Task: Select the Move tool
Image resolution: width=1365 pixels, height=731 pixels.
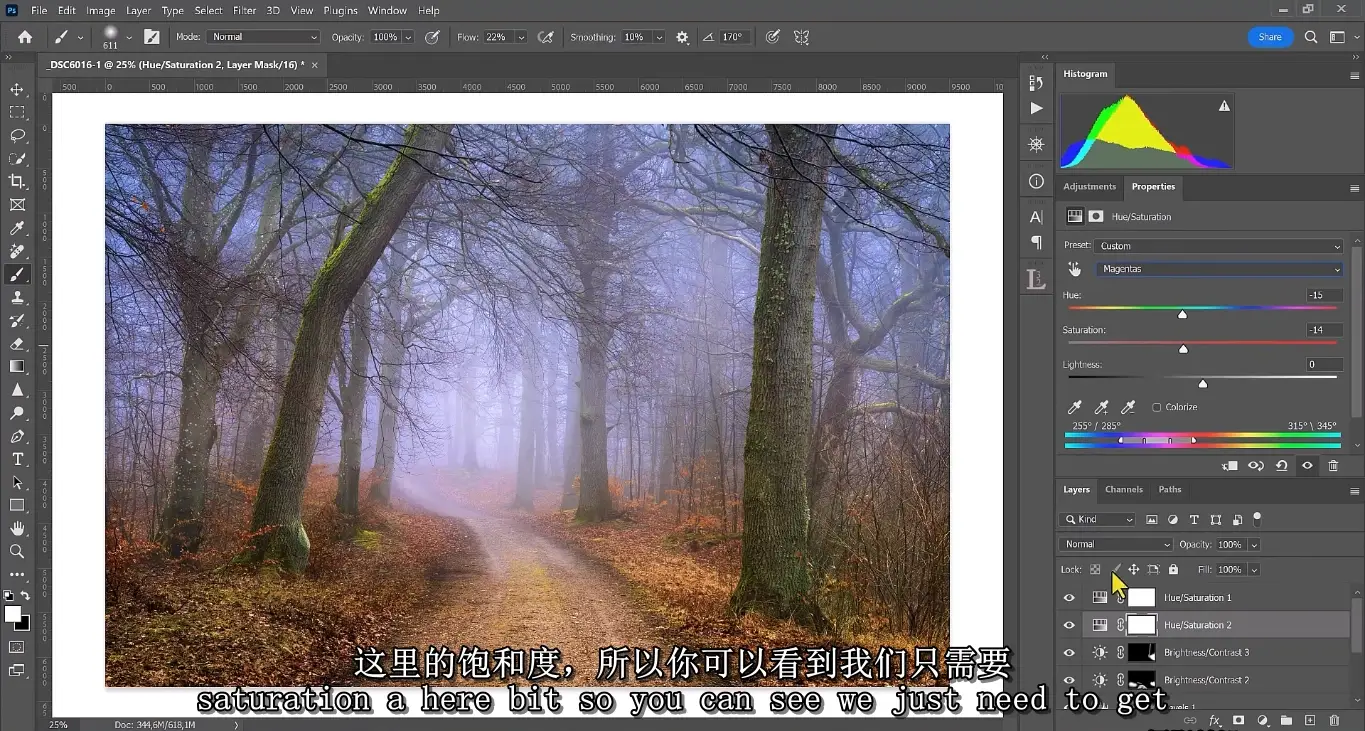Action: (17, 90)
